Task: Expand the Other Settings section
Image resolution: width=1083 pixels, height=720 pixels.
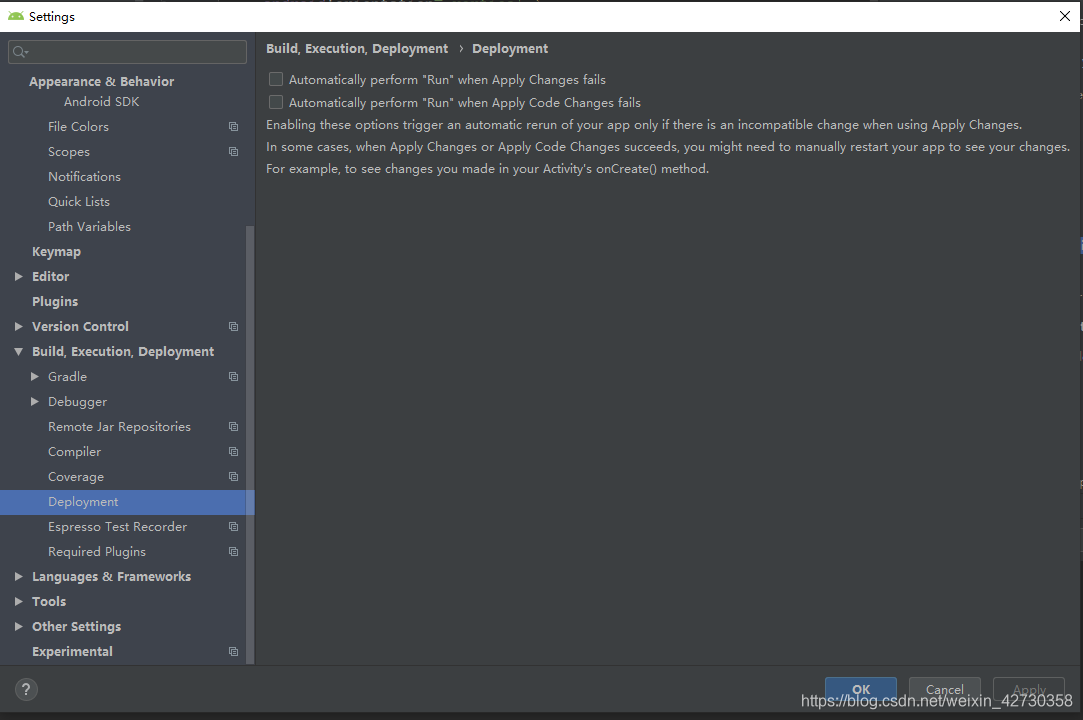Action: pyautogui.click(x=19, y=627)
